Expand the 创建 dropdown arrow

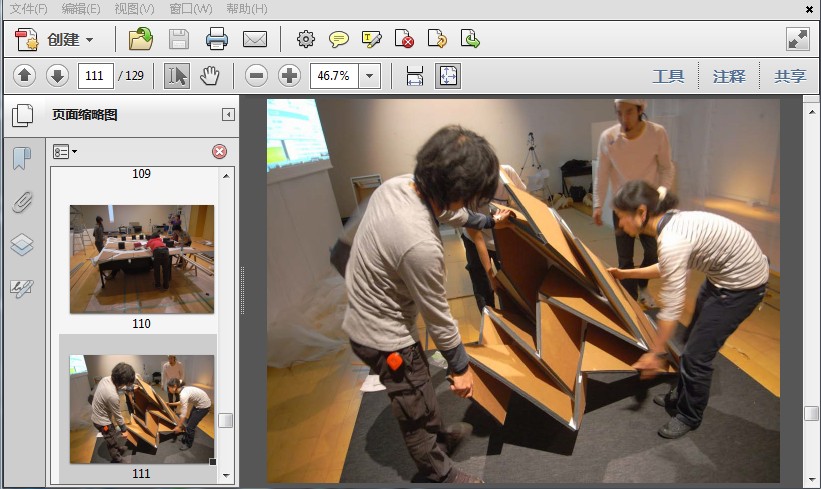(90, 40)
